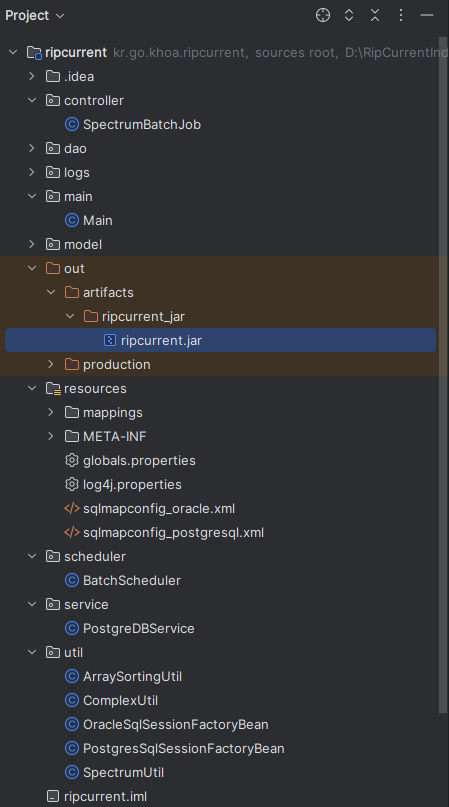Select the PostgreDBService class

139,628
